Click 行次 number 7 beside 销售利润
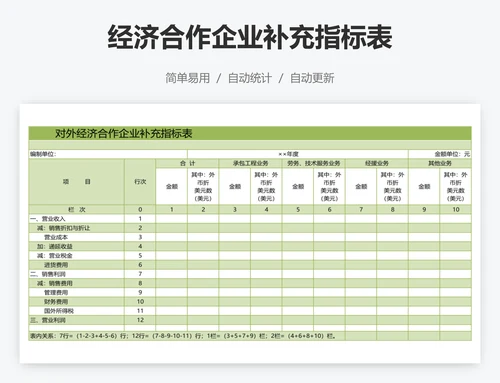 tap(140, 274)
